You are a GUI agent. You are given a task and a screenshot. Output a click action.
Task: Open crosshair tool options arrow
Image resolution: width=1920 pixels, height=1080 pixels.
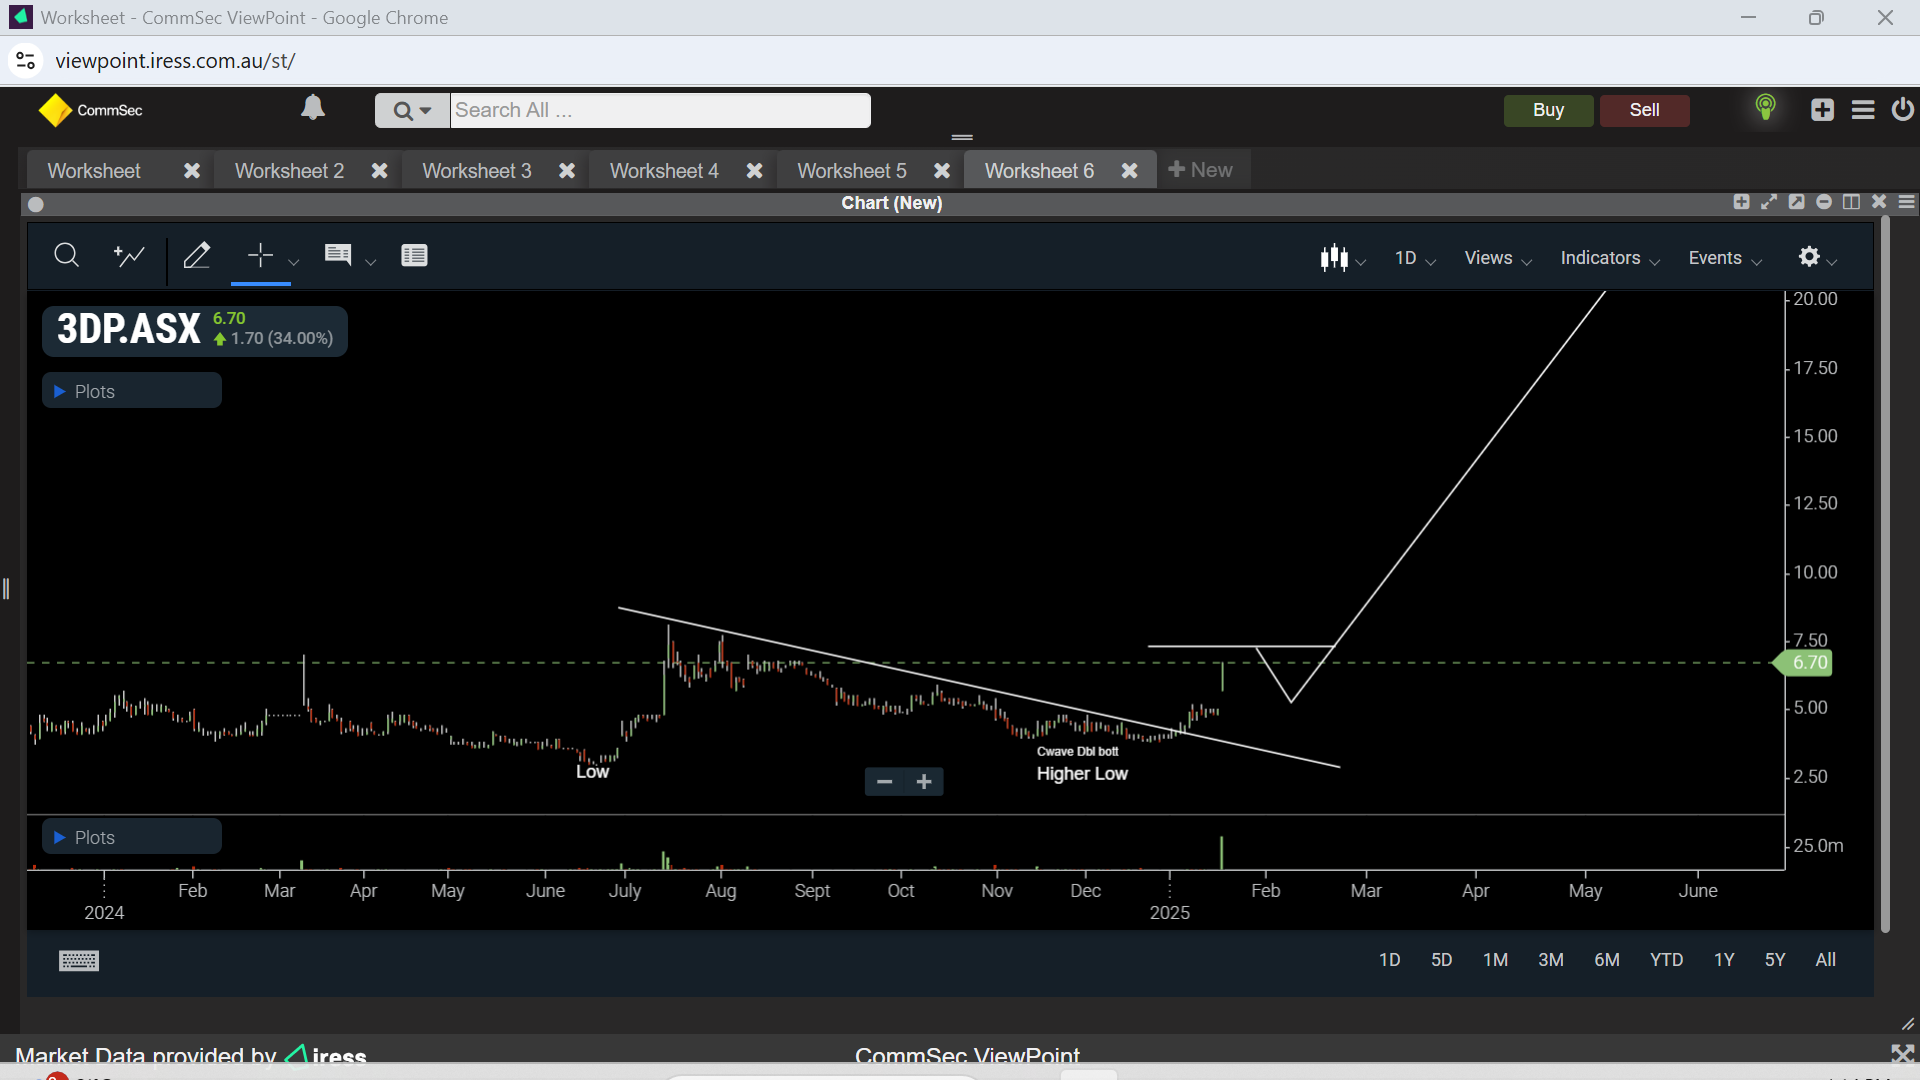[x=293, y=262]
